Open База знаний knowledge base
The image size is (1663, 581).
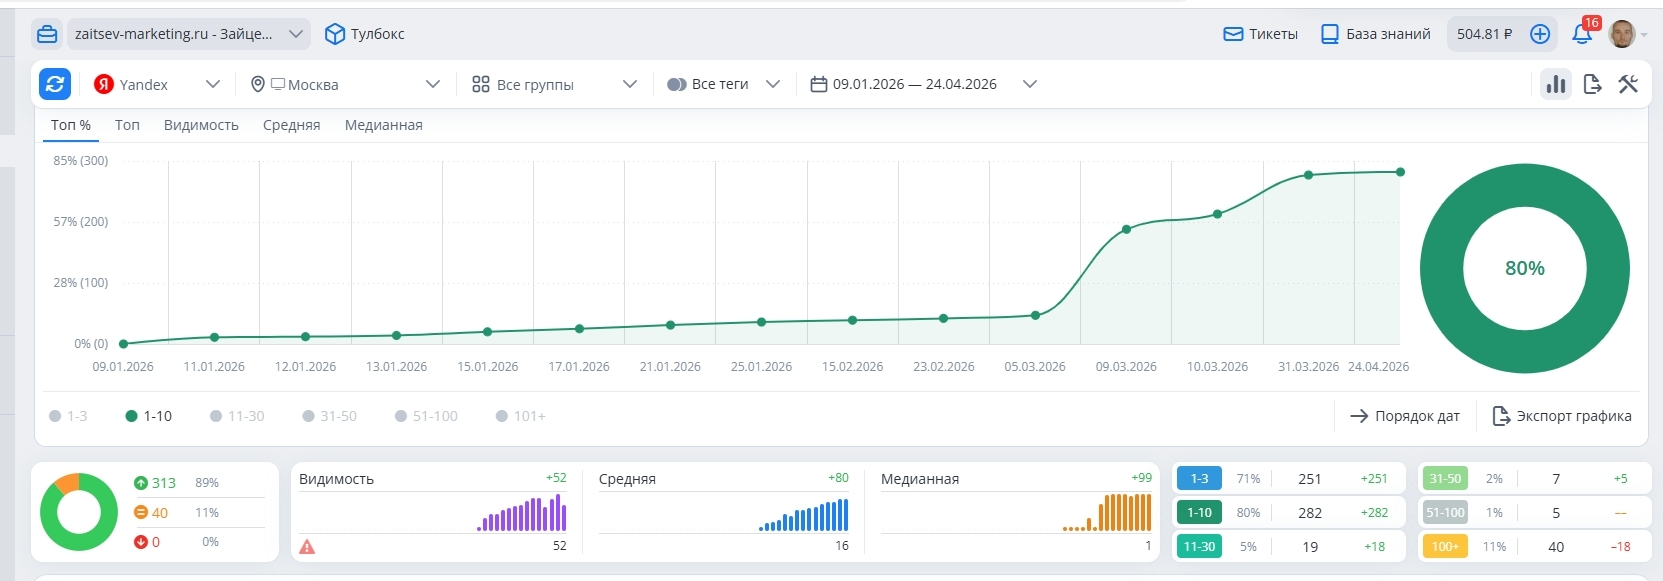[x=1375, y=34]
